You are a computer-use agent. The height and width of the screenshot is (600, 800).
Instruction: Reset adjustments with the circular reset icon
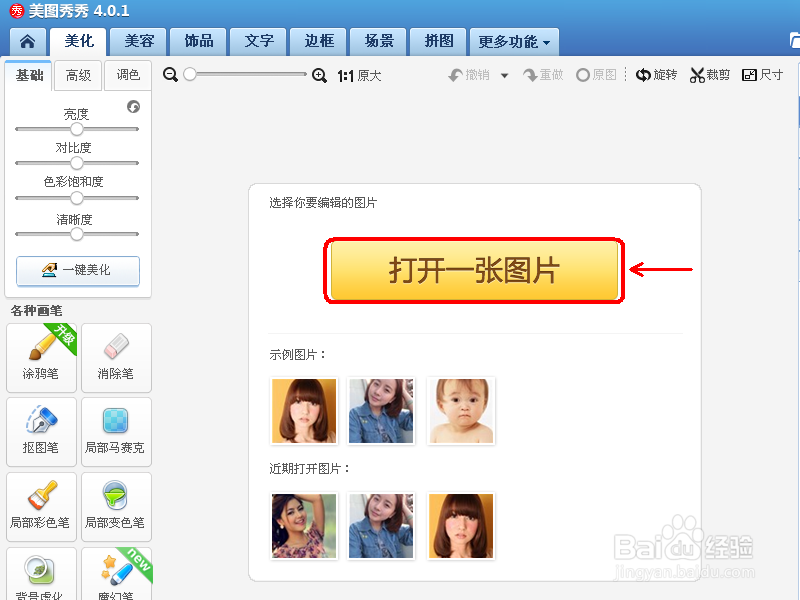point(133,107)
